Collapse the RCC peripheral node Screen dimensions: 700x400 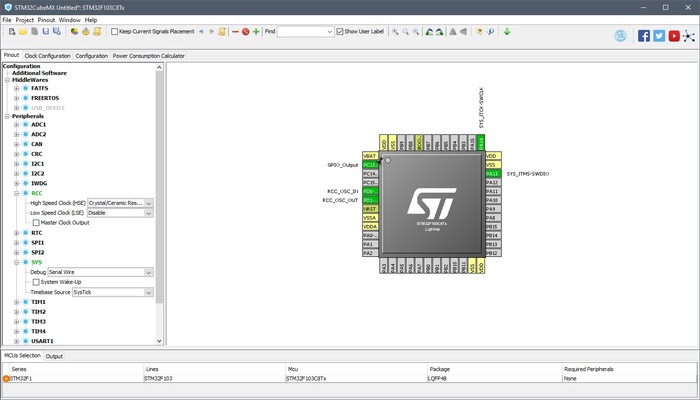coord(17,193)
